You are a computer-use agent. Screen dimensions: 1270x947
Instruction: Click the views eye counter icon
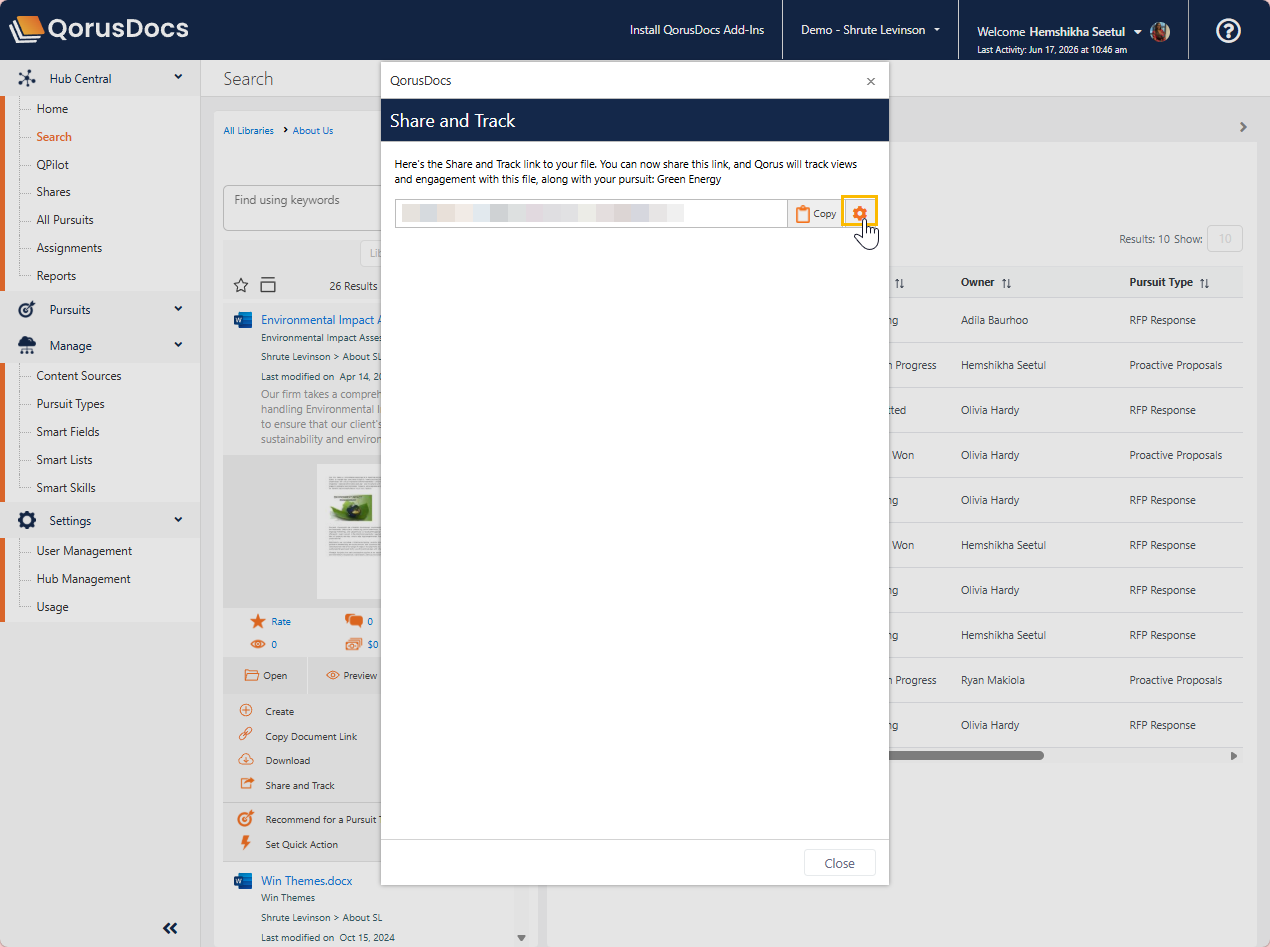(x=257, y=645)
